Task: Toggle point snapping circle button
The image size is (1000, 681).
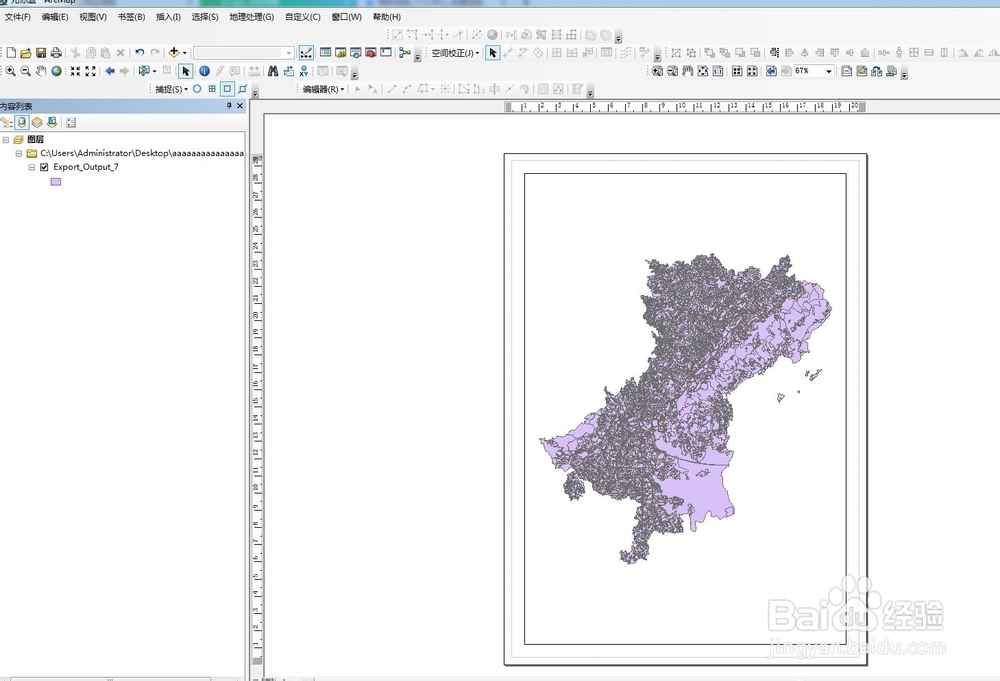Action: (197, 89)
